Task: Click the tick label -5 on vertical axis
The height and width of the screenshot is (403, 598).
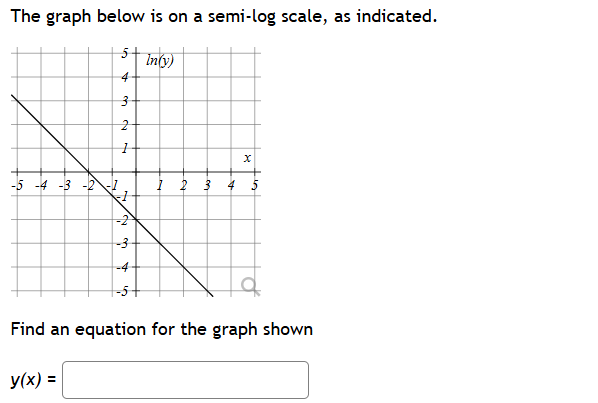Action: [x=122, y=292]
